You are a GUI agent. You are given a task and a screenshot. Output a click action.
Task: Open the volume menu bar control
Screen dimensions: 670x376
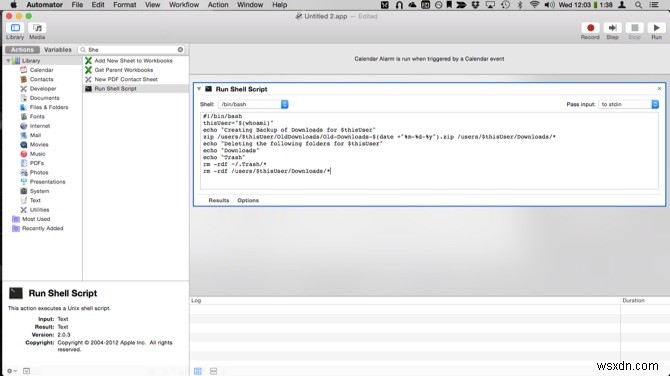[x=549, y=5]
